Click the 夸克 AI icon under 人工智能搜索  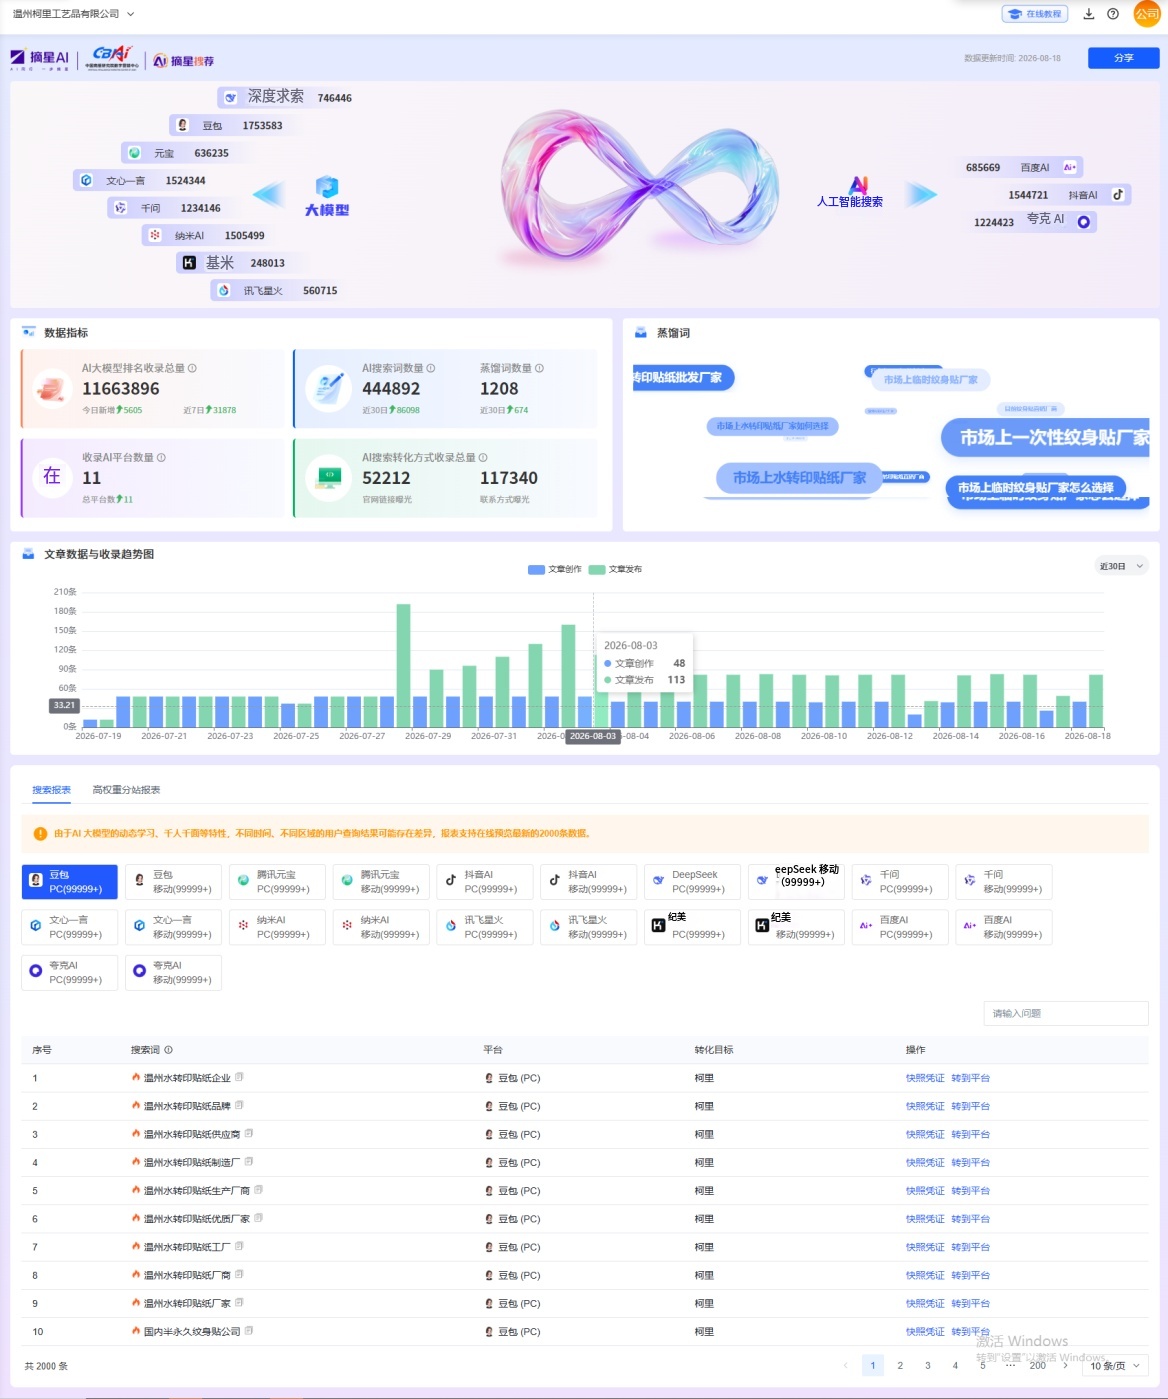[1083, 222]
